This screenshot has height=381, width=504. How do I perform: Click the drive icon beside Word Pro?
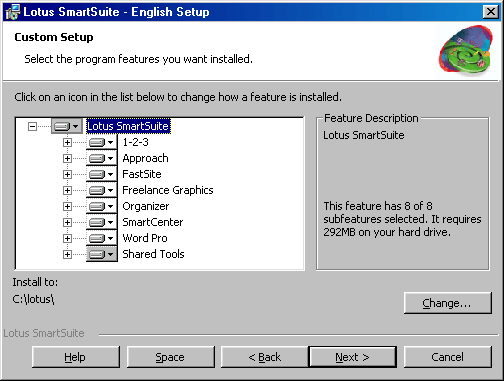point(102,238)
